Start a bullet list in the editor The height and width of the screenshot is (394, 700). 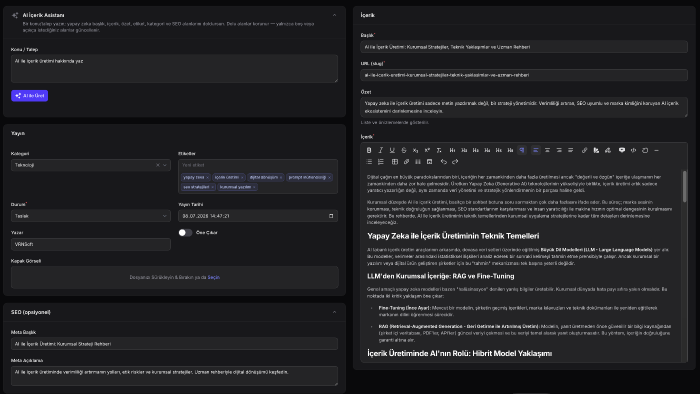[369, 162]
